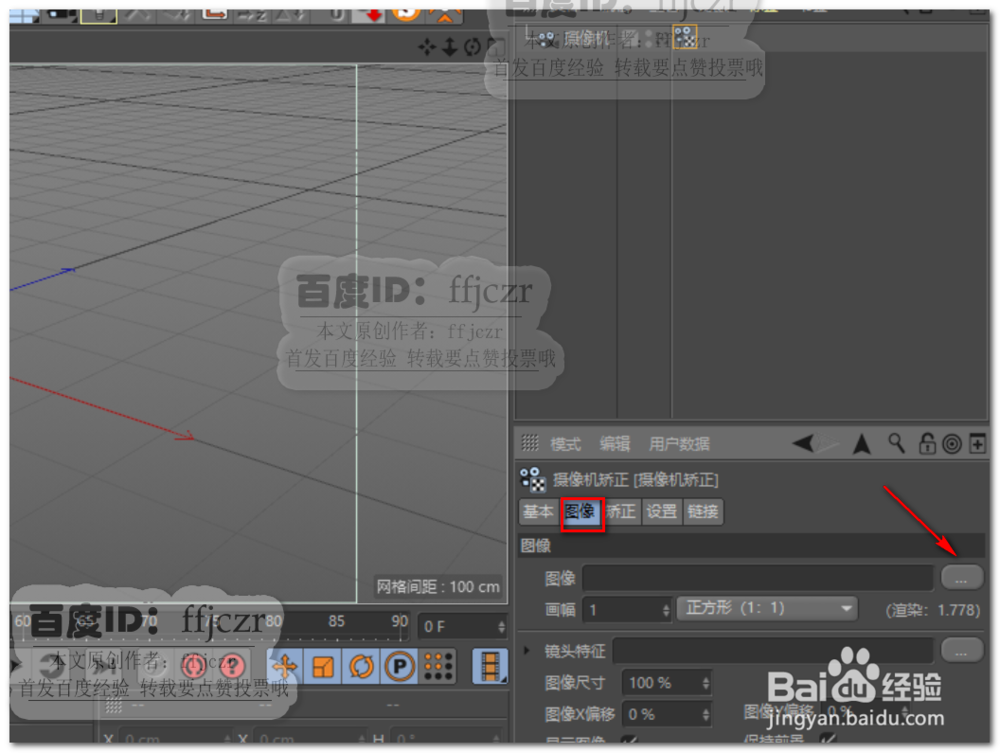The width and height of the screenshot is (1000, 753).
Task: Click the 图像尺寸 percentage field
Action: tap(661, 684)
